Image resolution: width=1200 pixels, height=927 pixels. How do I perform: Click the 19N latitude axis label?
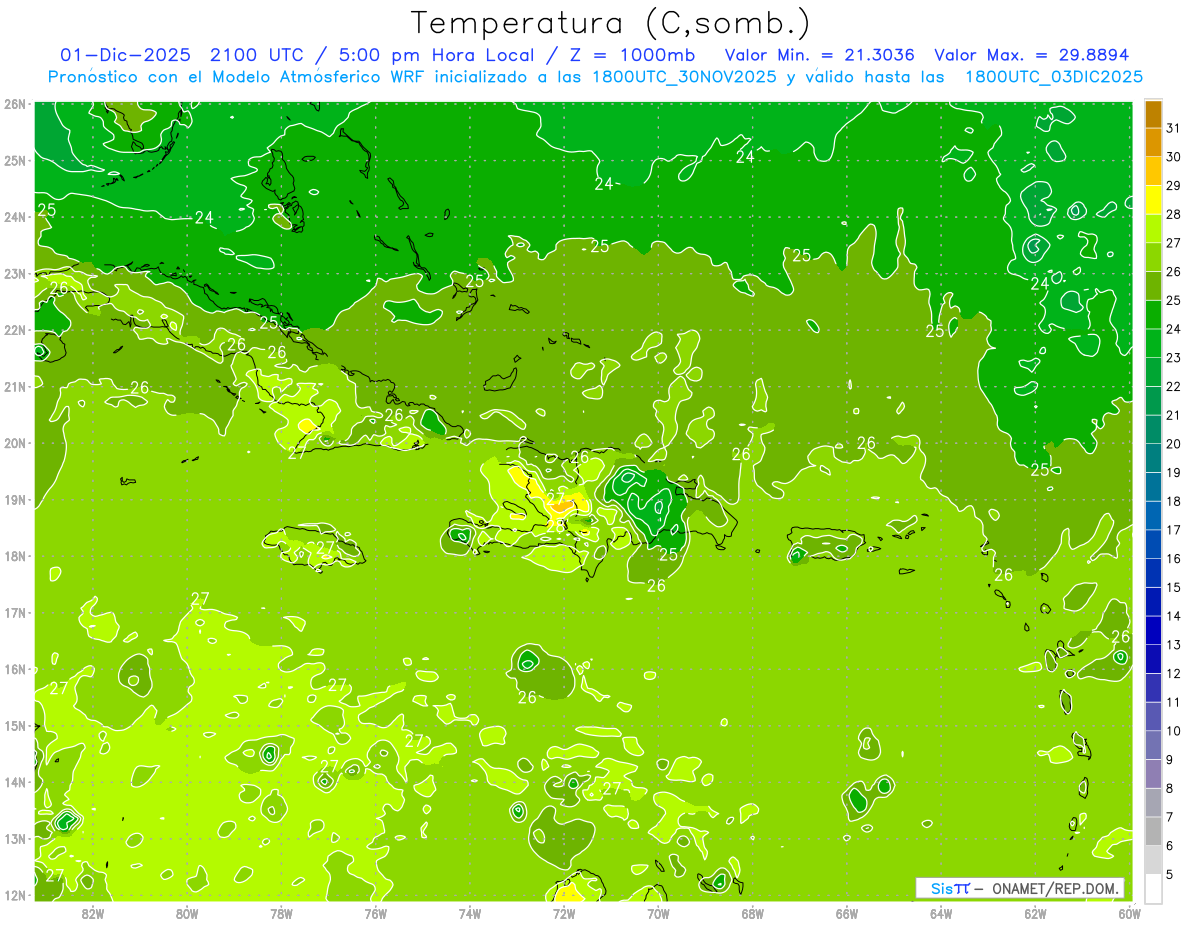point(15,500)
